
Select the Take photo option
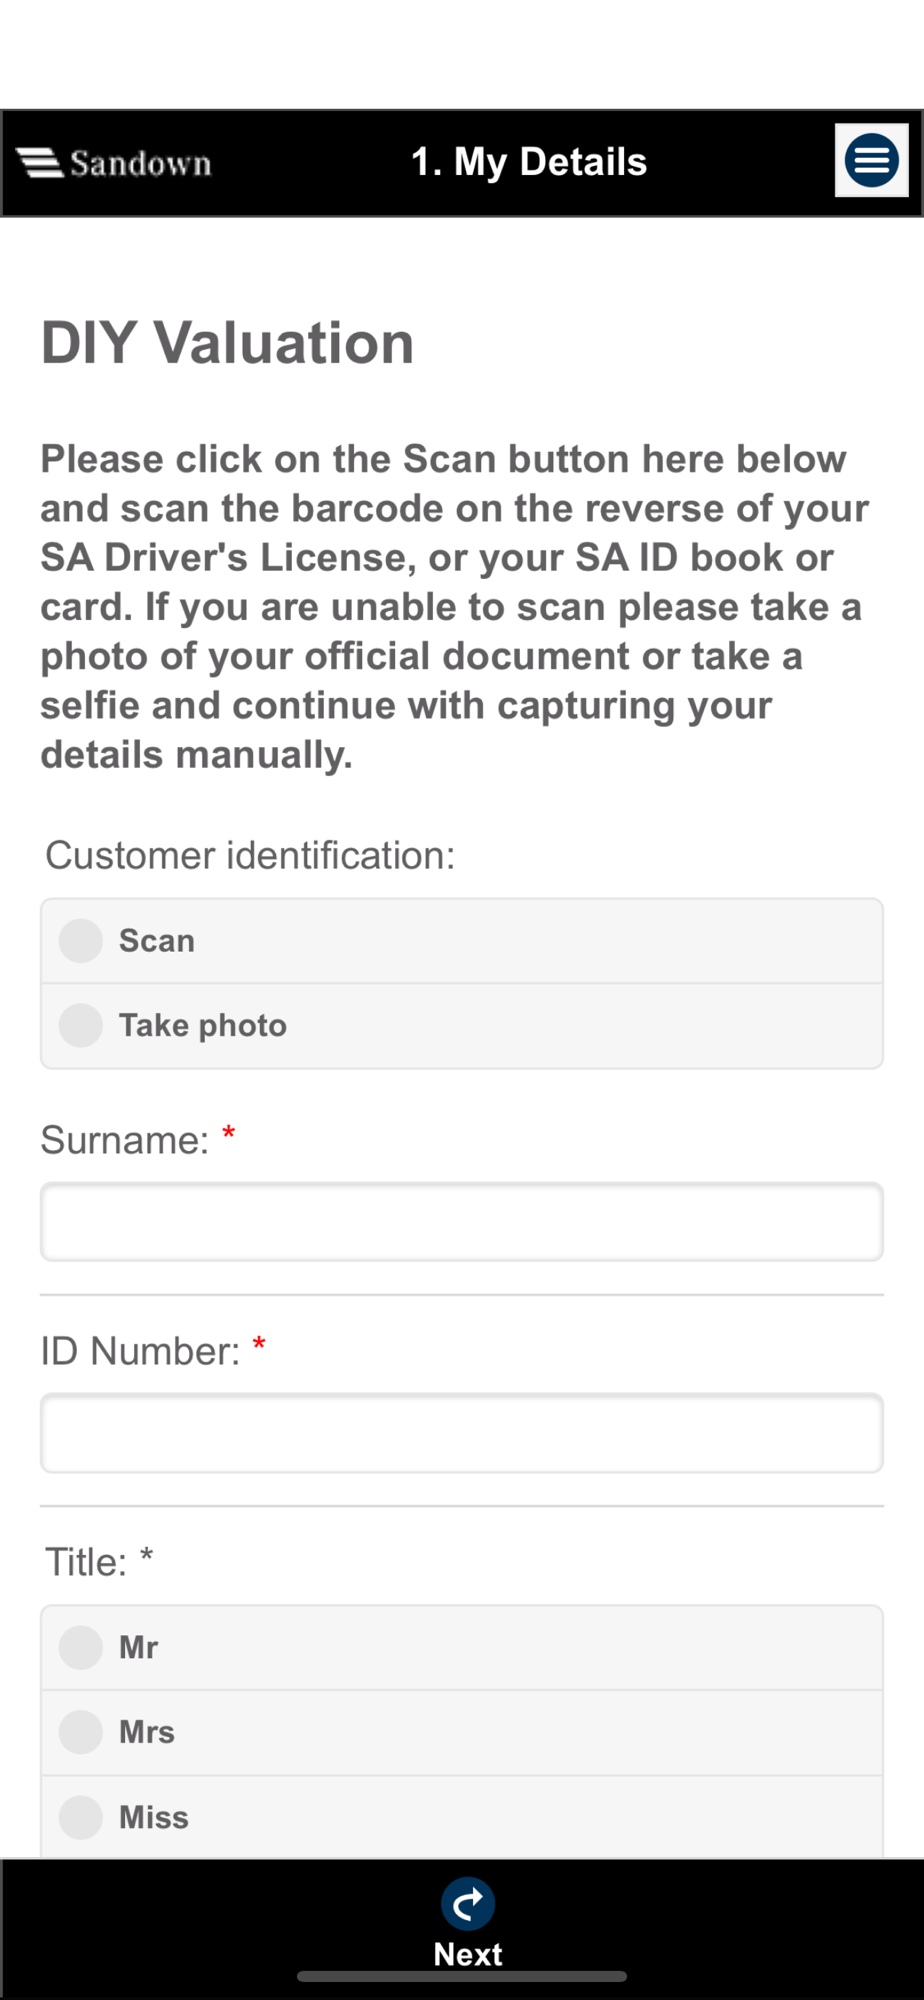462,1026
